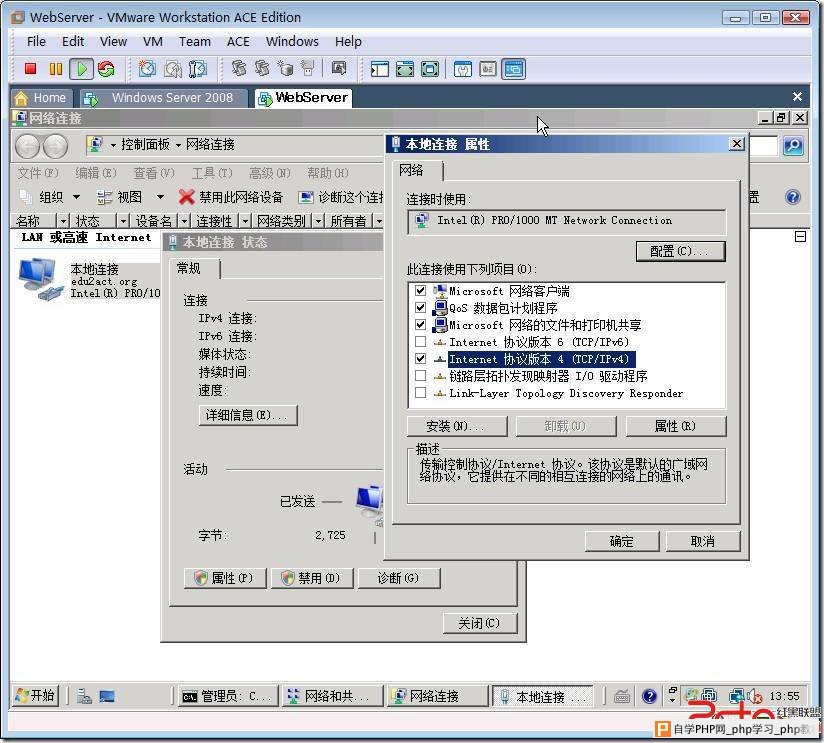824x743 pixels.
Task: Check 链路层拓扑发现映射器 I/O 驱动程序 checkbox
Action: [420, 376]
